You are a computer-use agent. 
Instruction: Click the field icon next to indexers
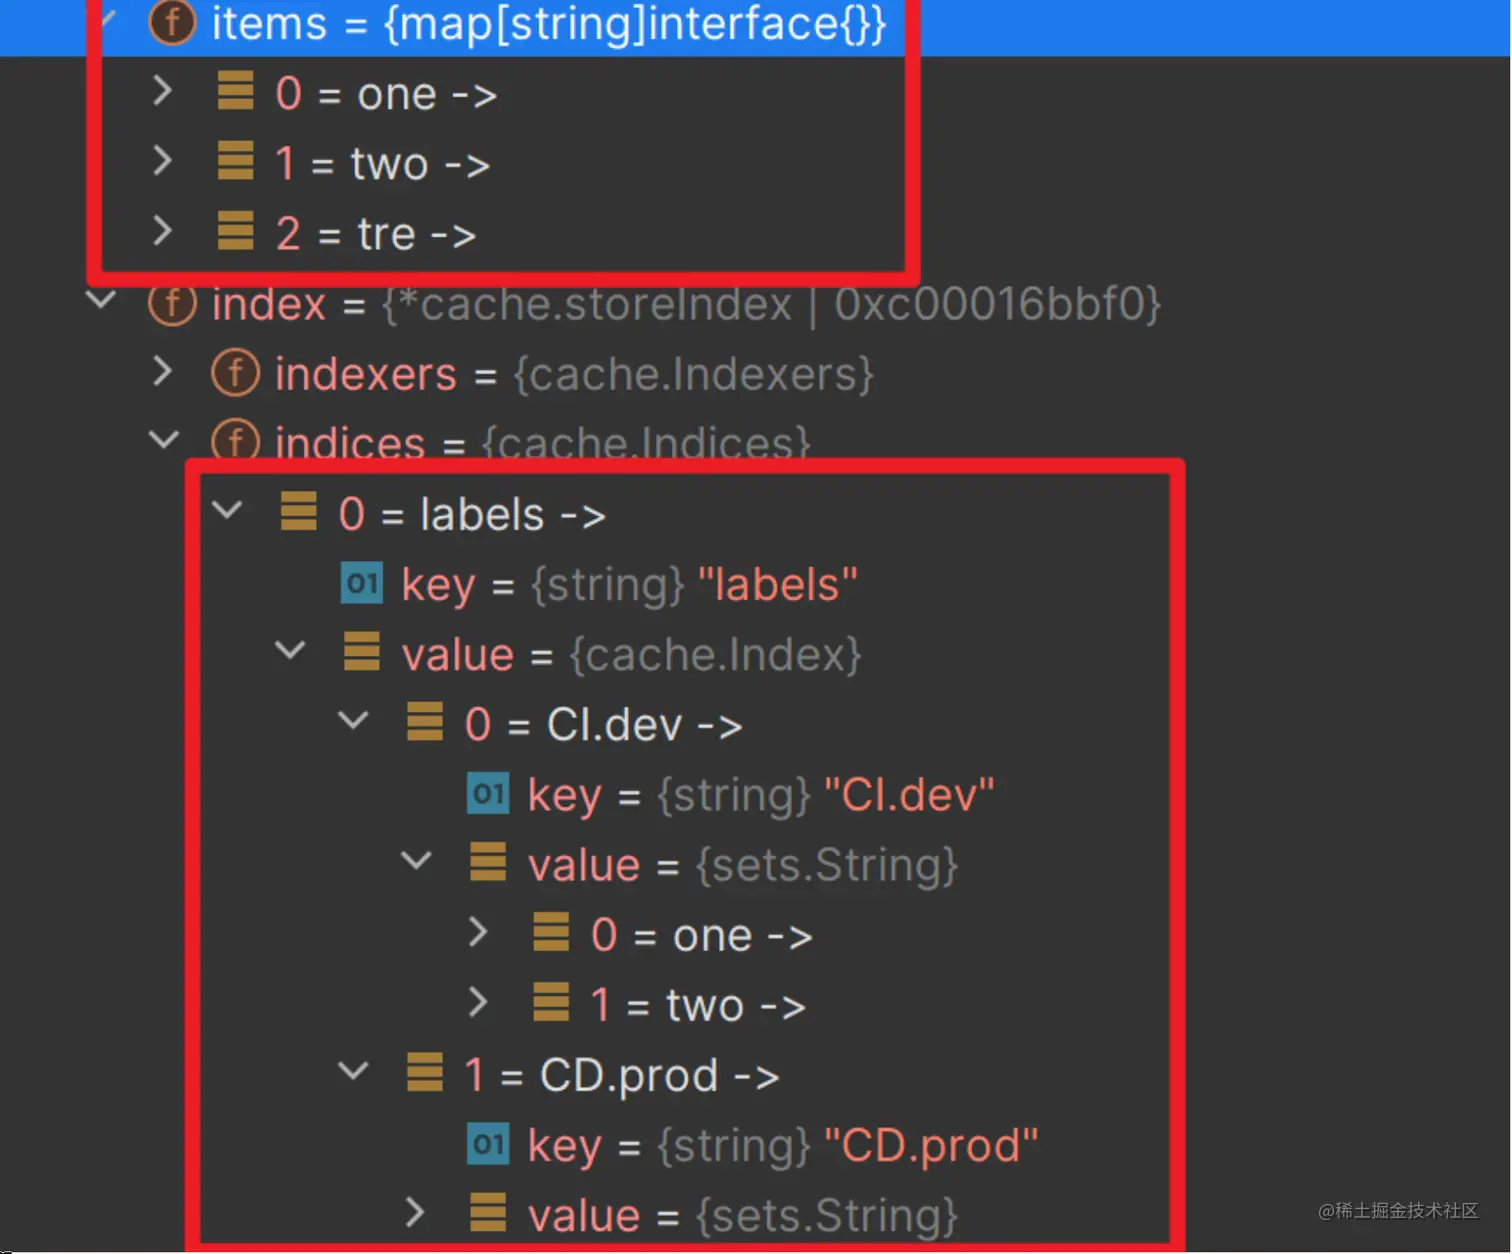click(235, 374)
